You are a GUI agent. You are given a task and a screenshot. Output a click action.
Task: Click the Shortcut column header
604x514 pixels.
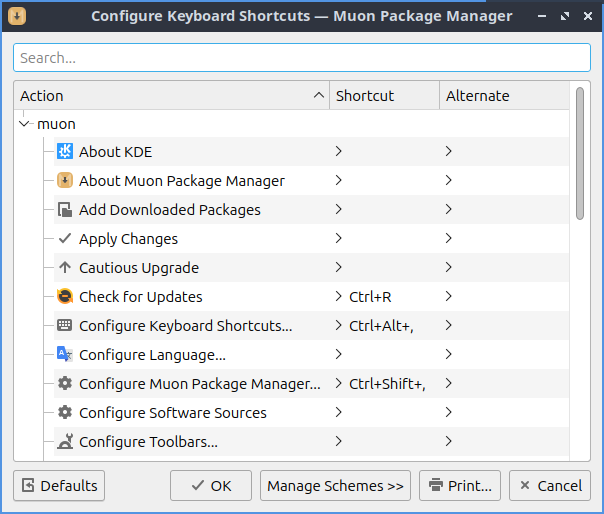pyautogui.click(x=384, y=96)
